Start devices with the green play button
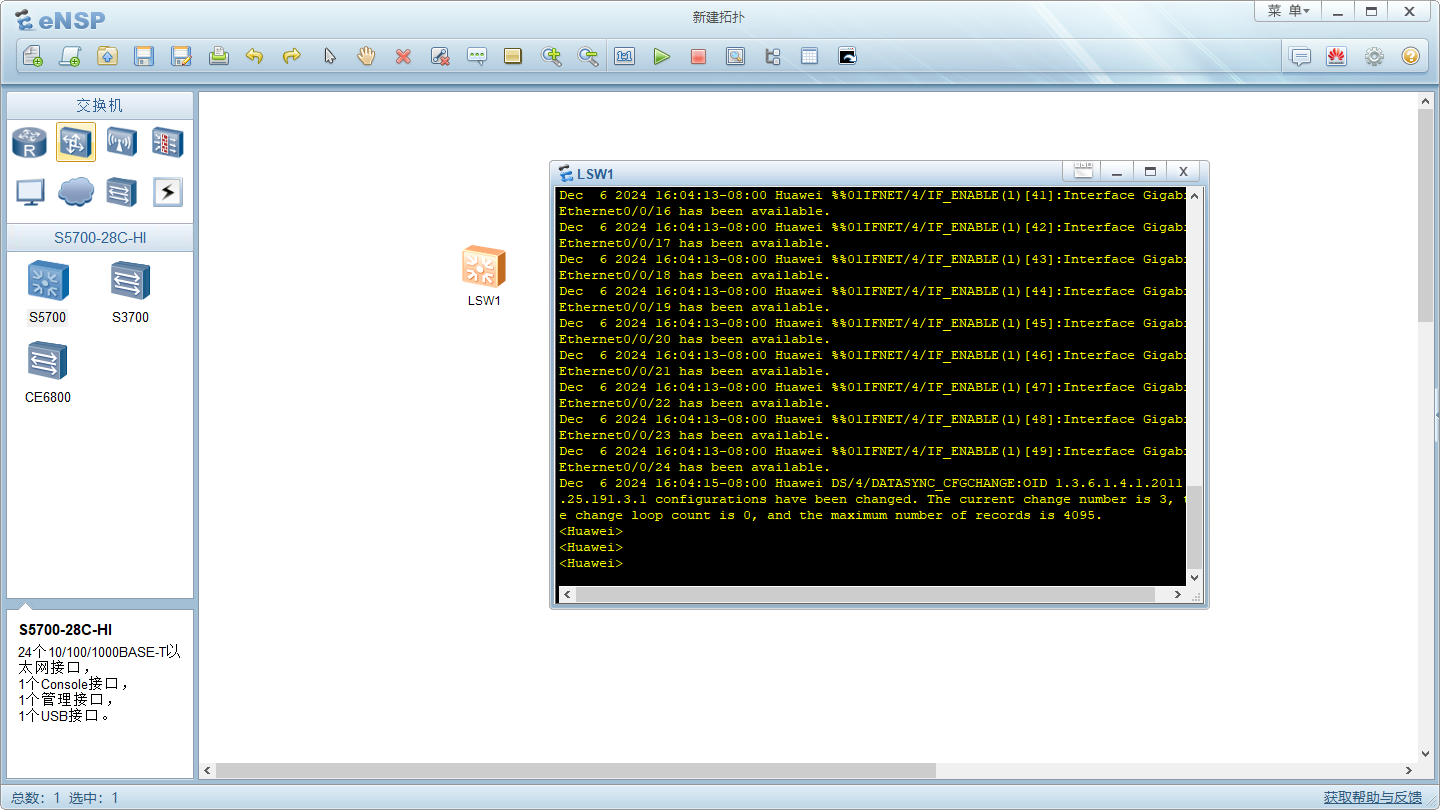Viewport: 1440px width, 810px height. tap(661, 57)
